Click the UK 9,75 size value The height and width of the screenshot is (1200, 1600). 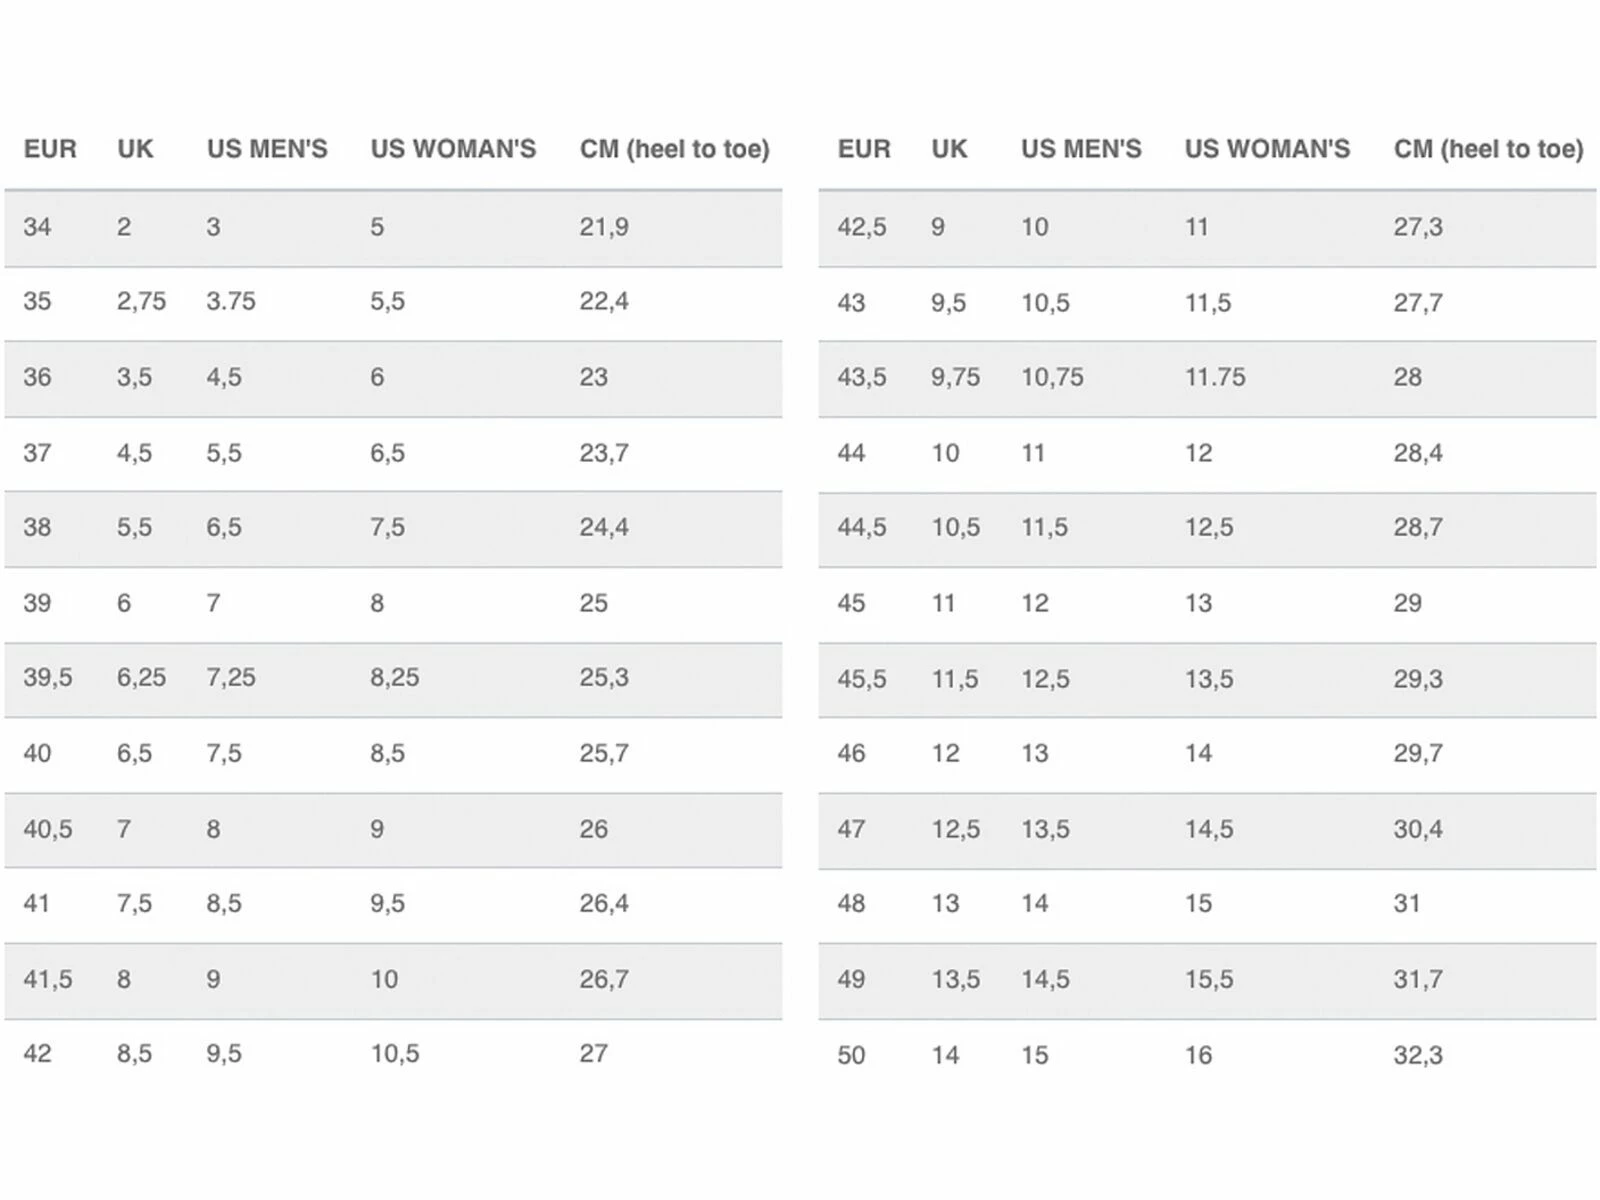tap(955, 377)
